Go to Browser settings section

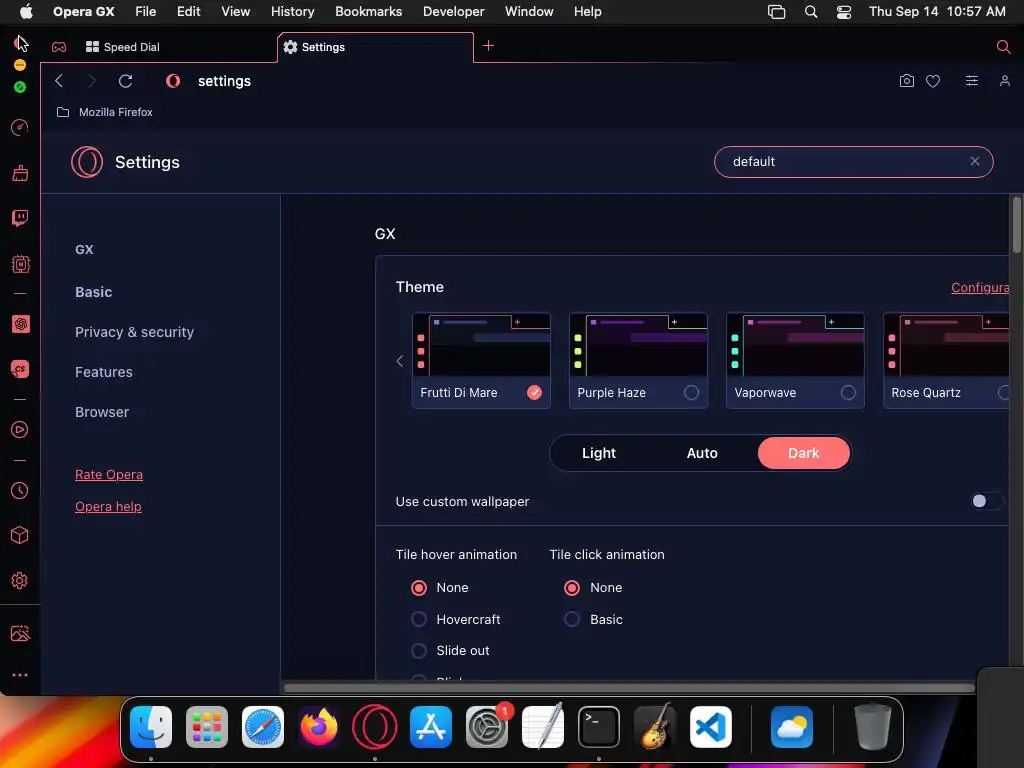coord(102,412)
